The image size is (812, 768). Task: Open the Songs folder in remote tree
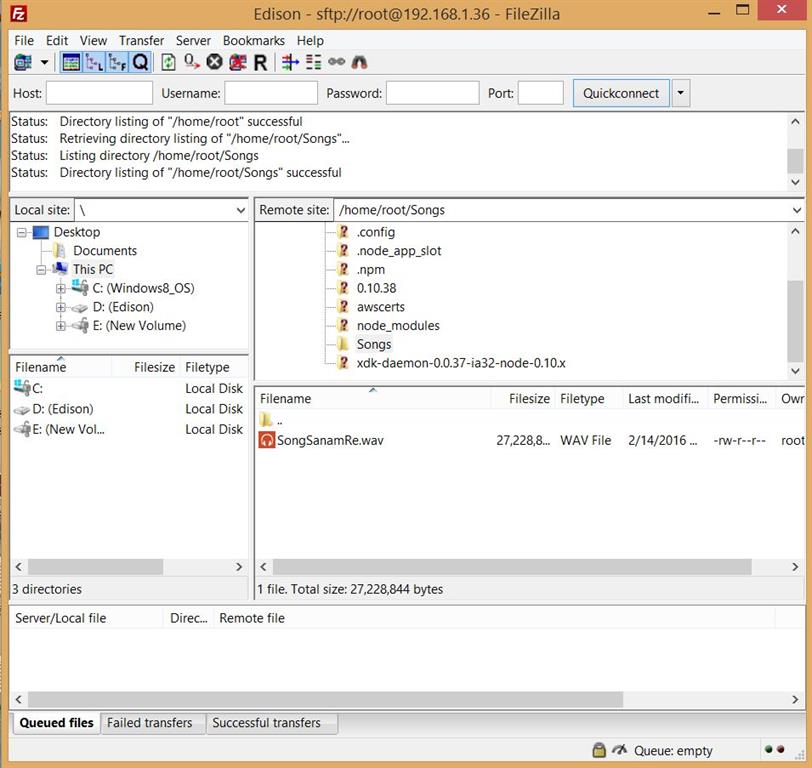click(x=373, y=344)
